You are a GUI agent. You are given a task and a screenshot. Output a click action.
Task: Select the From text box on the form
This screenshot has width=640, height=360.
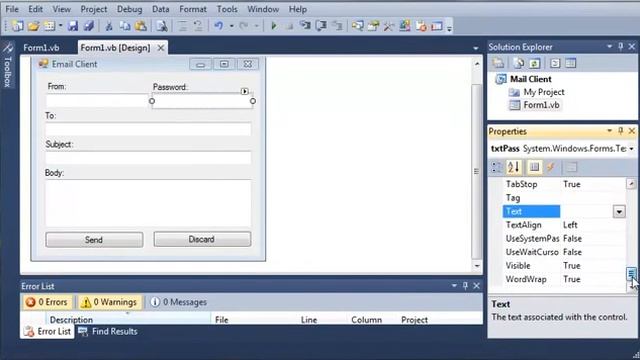97,100
